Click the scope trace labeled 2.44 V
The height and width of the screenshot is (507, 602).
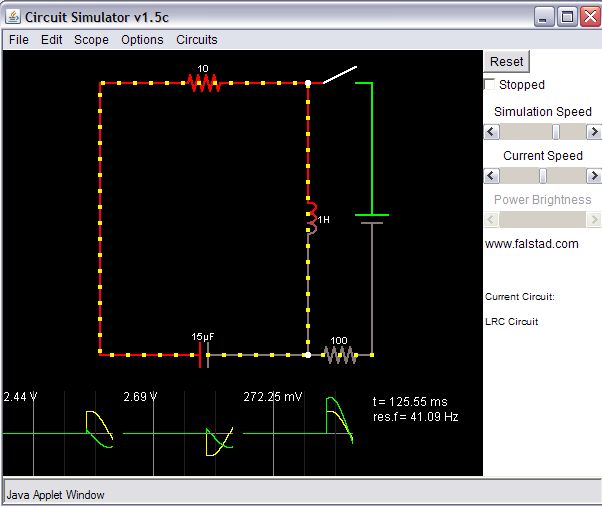pos(58,433)
